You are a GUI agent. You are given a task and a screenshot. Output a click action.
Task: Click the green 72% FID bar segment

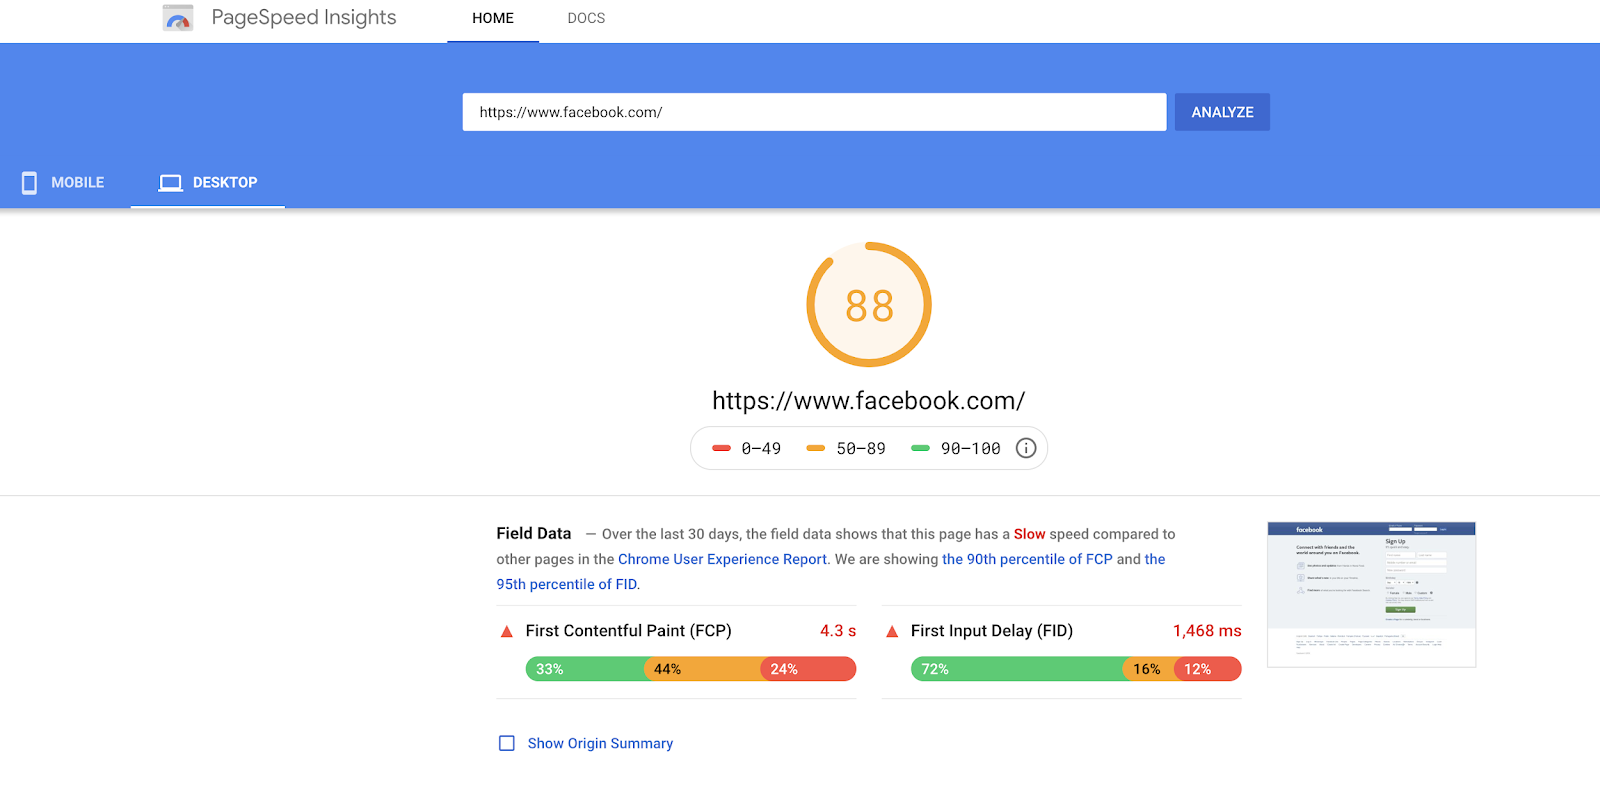pyautogui.click(x=1017, y=669)
